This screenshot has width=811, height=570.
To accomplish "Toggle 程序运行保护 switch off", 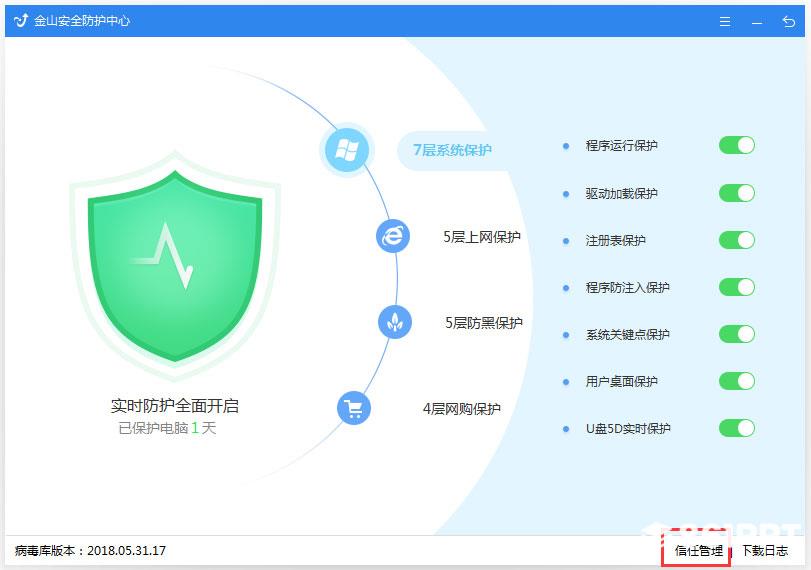I will (737, 145).
